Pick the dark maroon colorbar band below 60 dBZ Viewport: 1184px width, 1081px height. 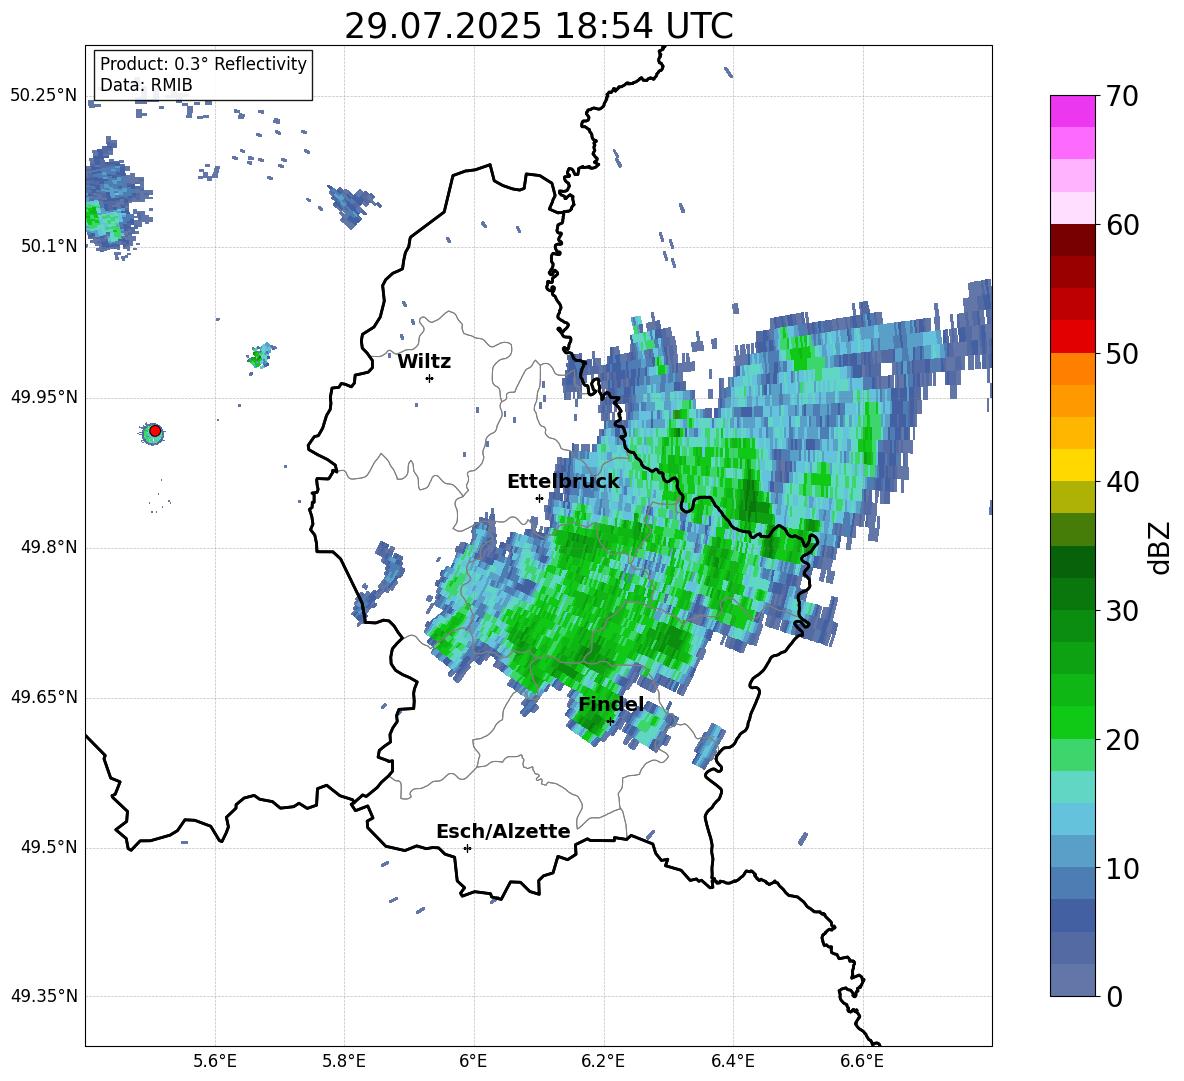pos(1073,240)
